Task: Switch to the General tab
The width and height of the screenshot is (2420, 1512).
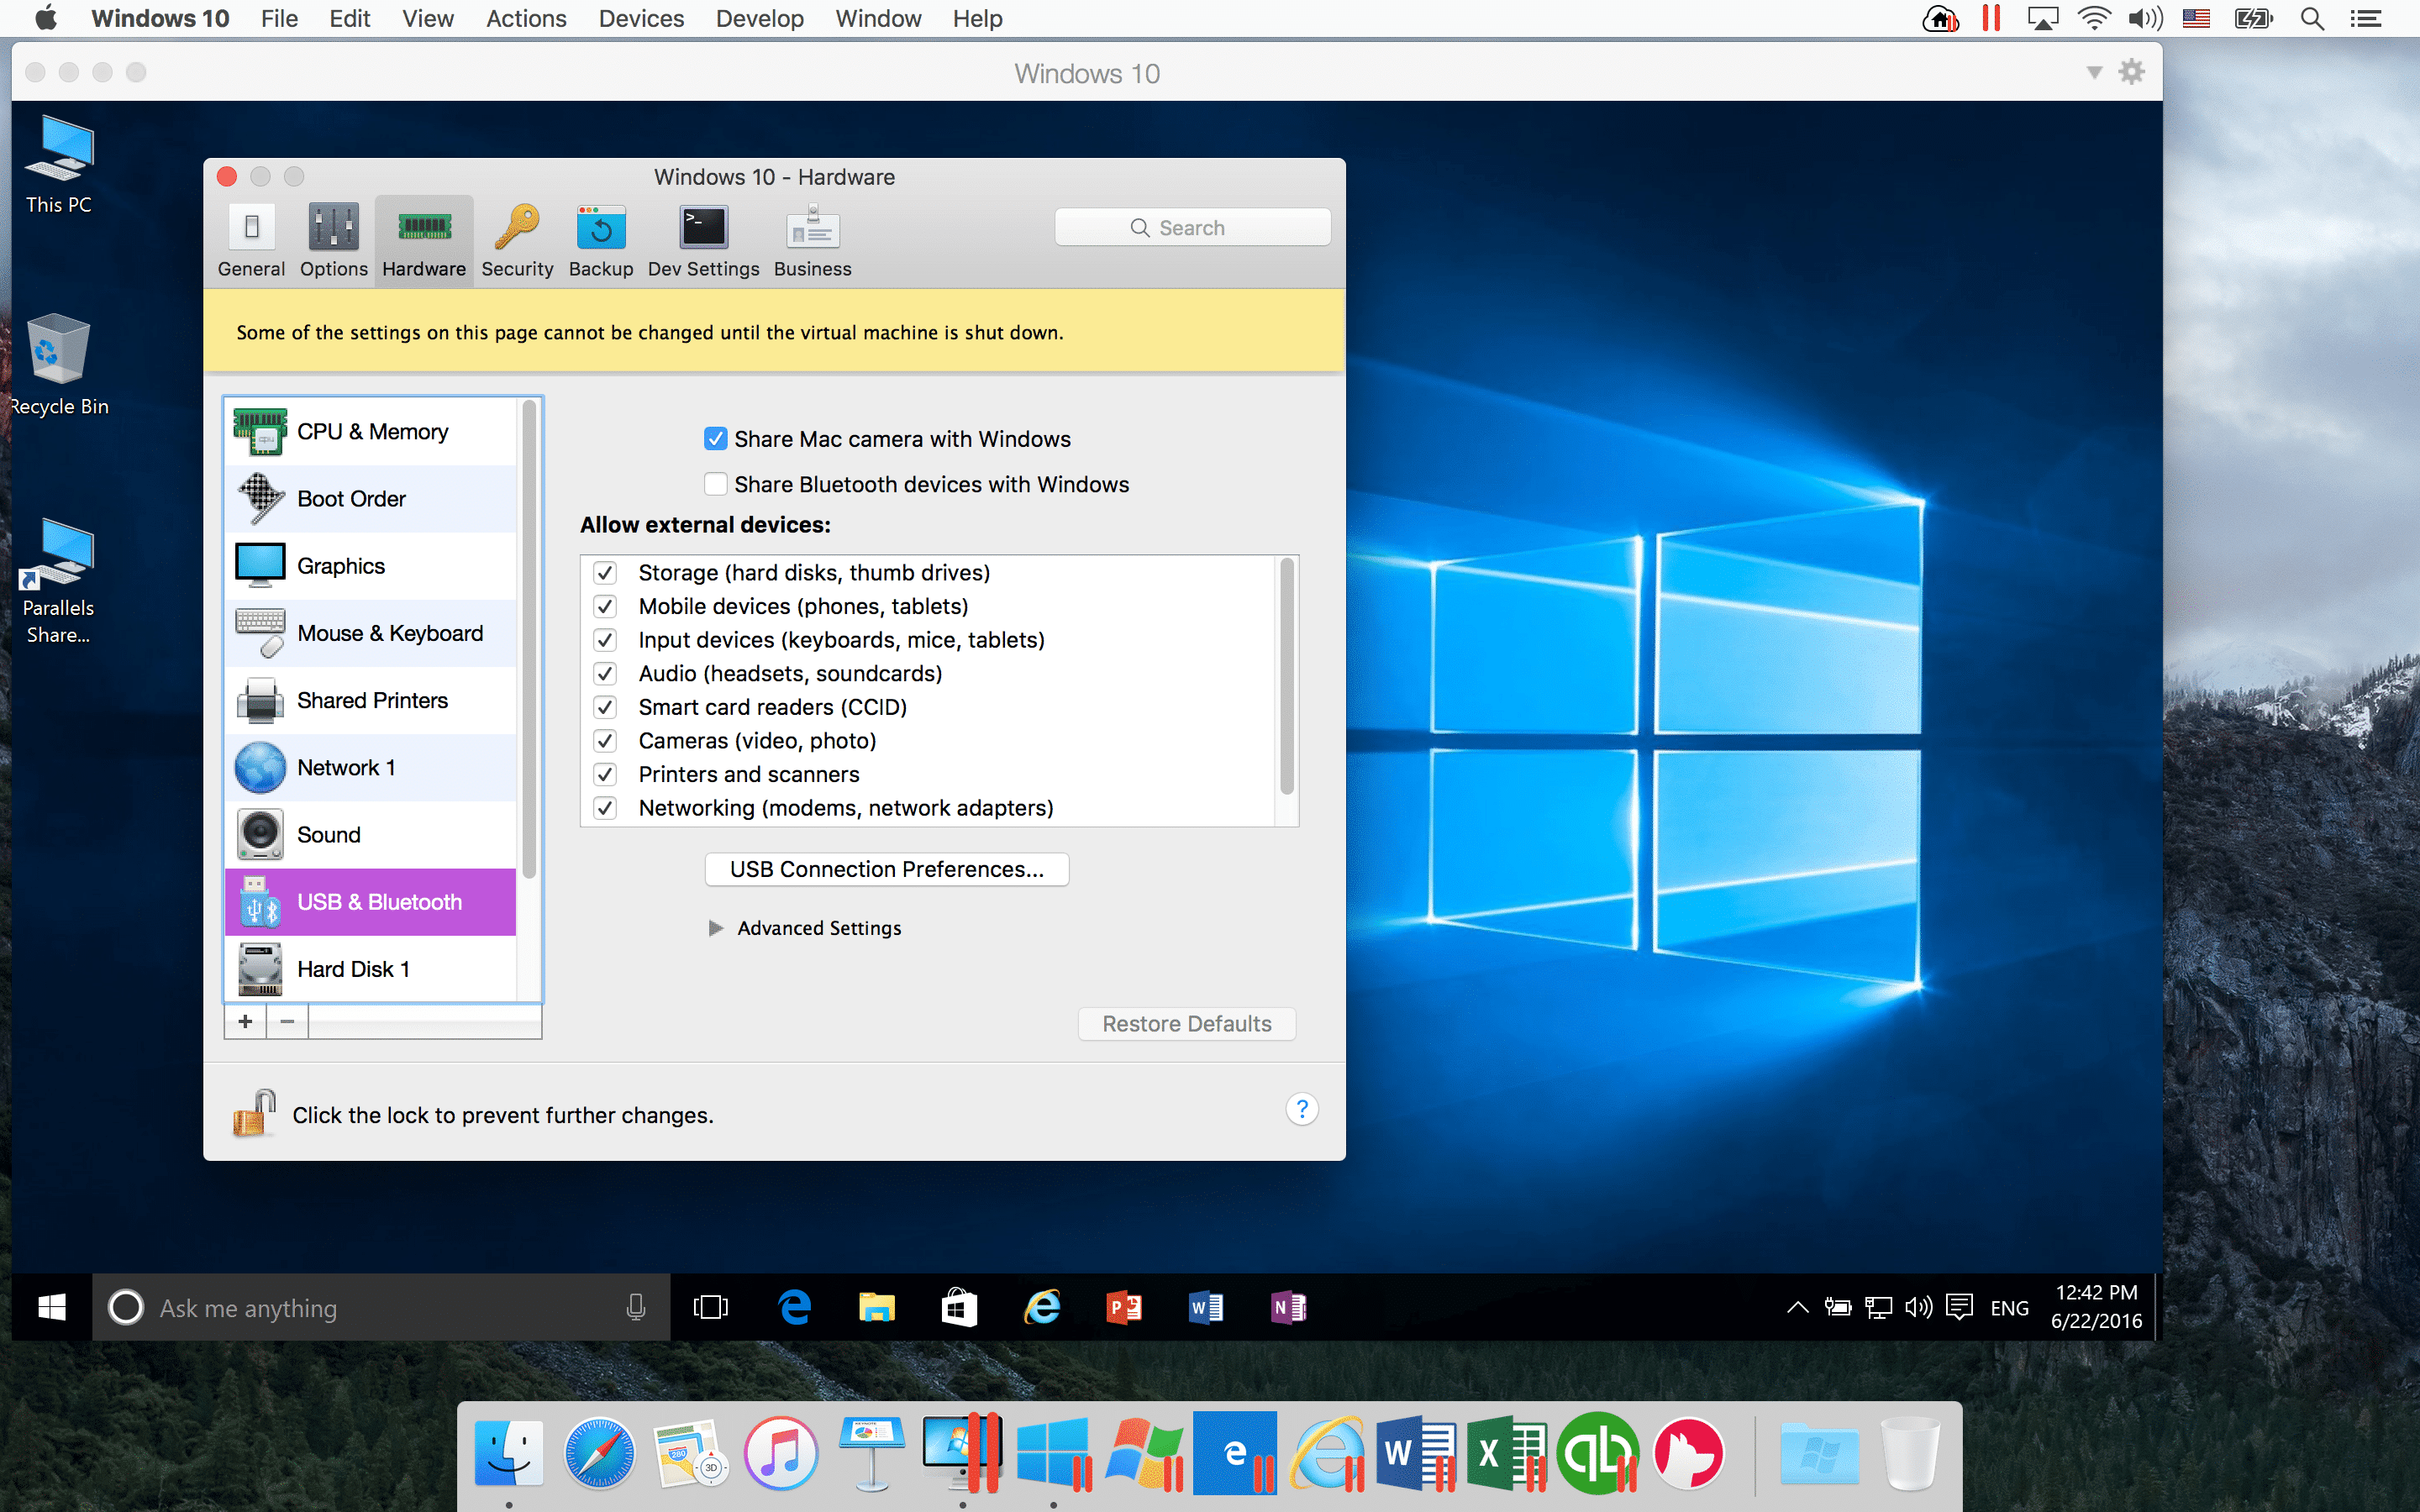Action: tap(251, 241)
